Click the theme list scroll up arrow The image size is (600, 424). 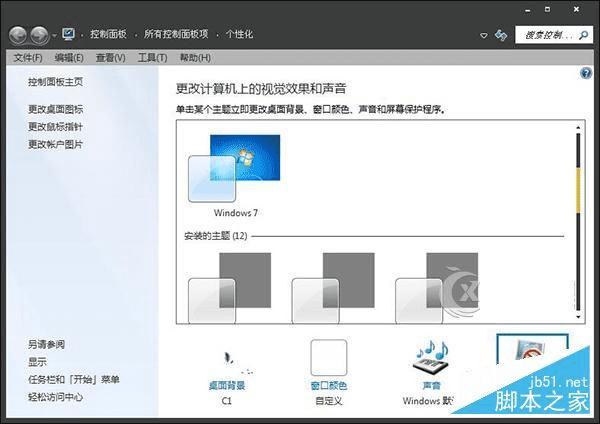point(578,127)
